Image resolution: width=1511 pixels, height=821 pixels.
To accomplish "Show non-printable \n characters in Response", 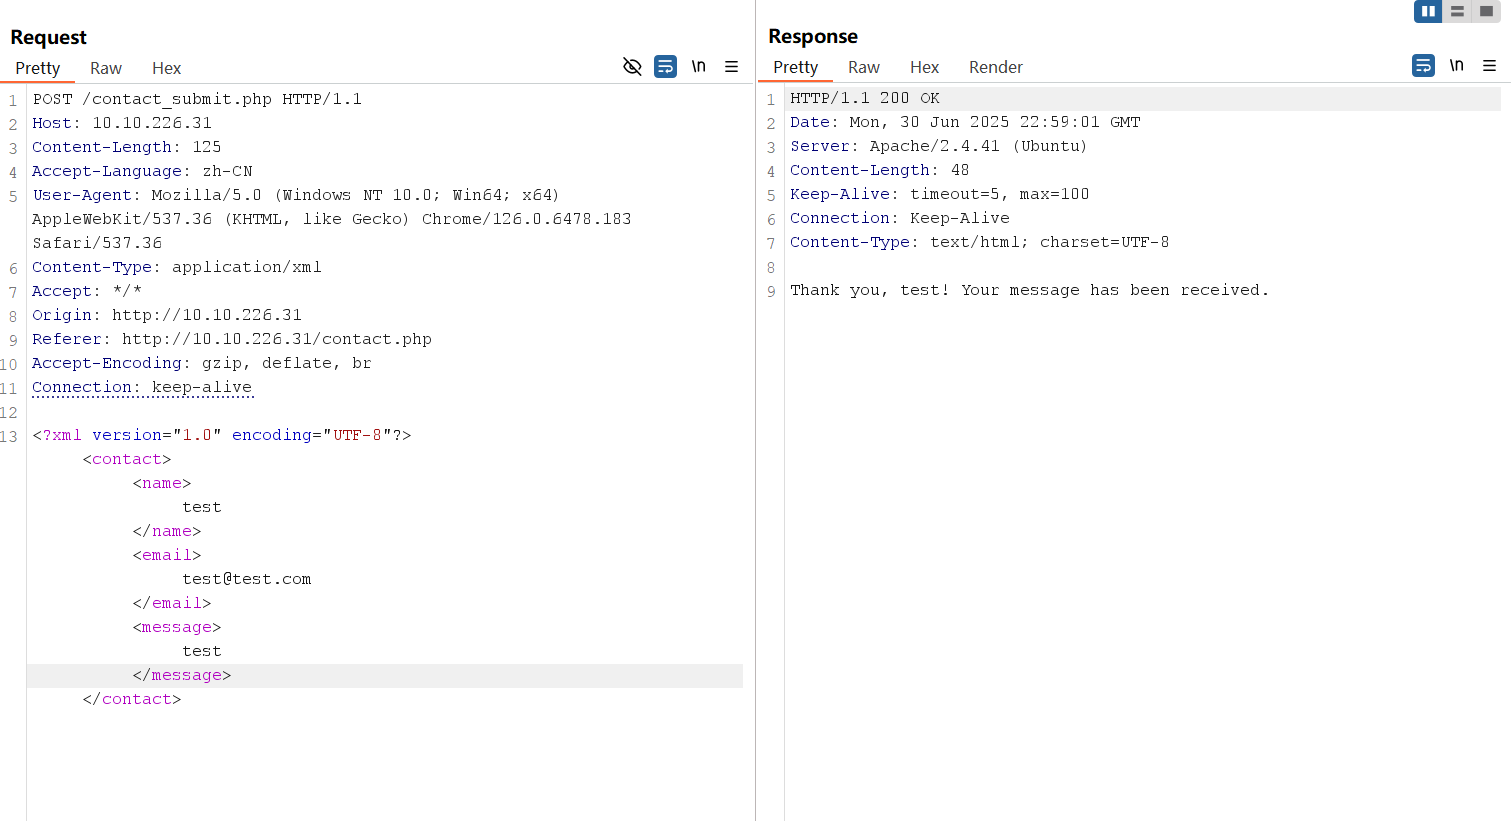I will (x=1456, y=66).
